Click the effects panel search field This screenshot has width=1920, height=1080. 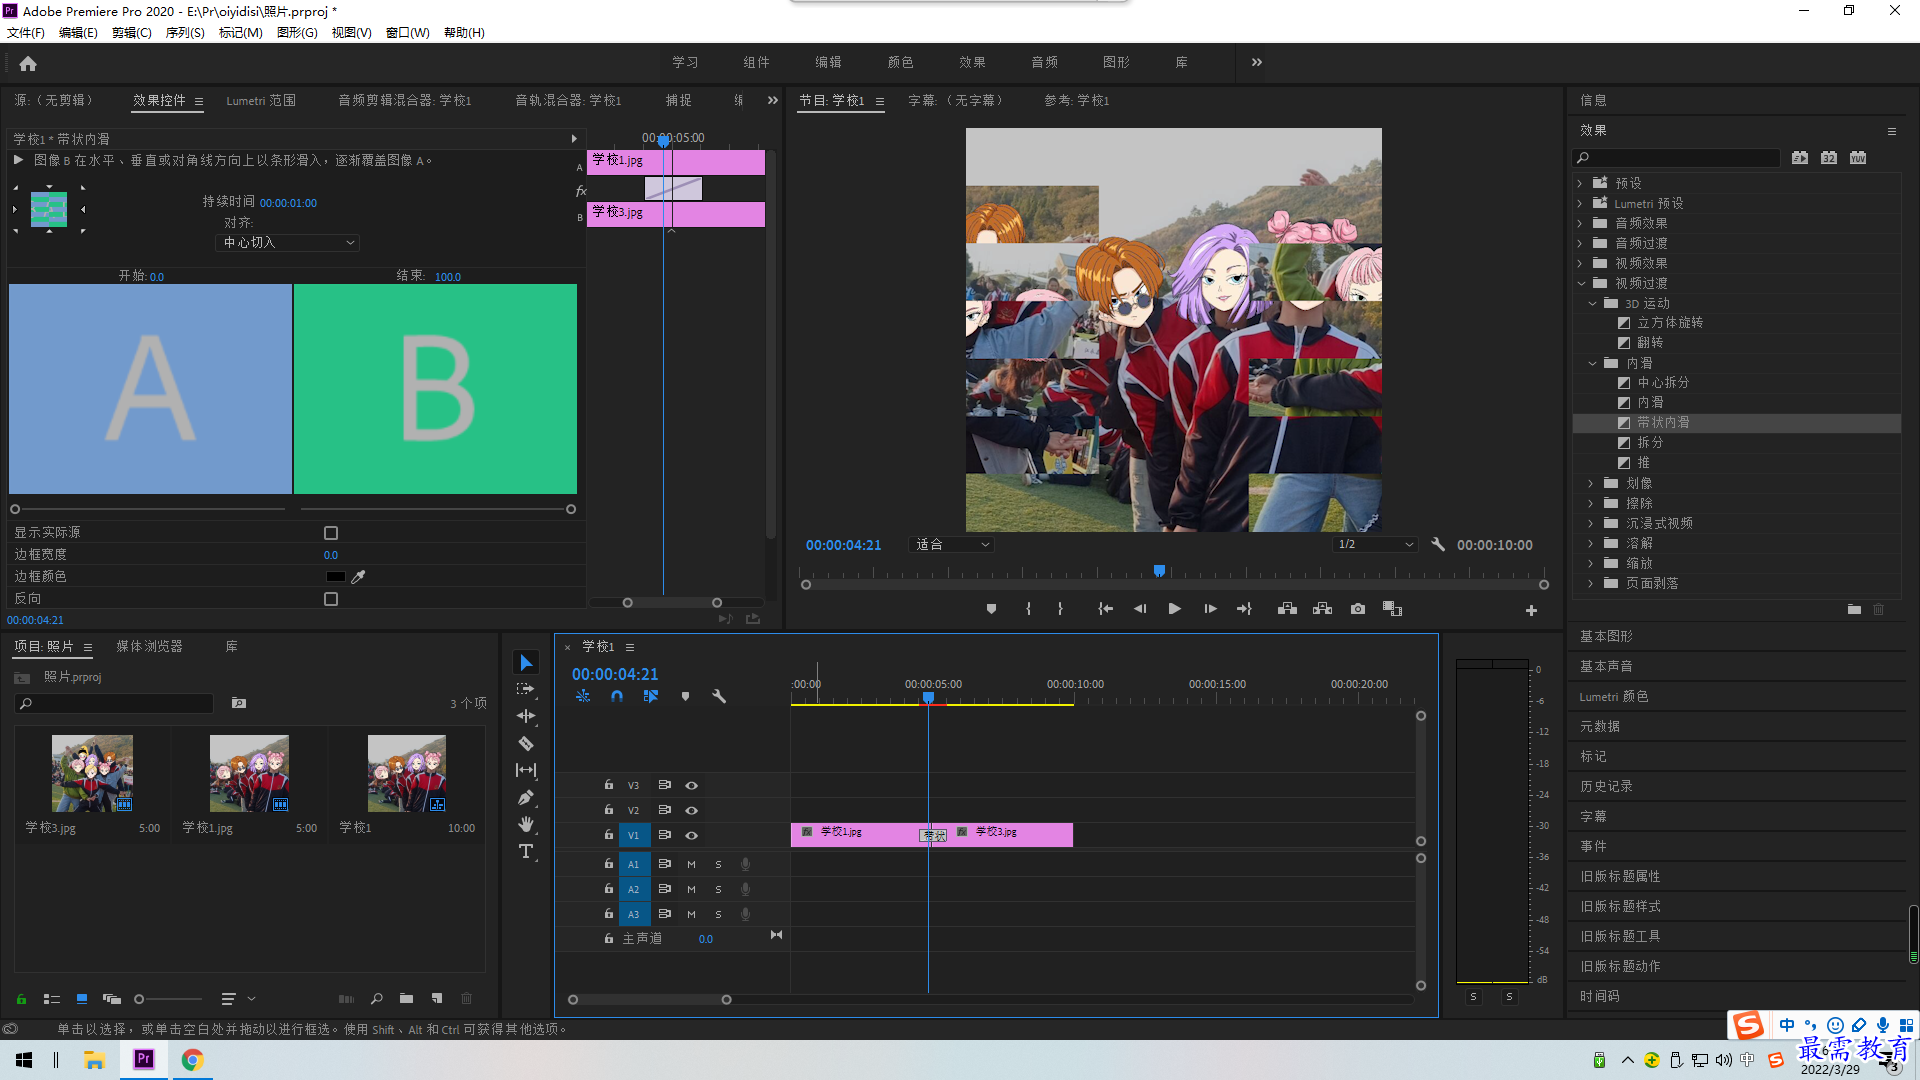(1677, 158)
